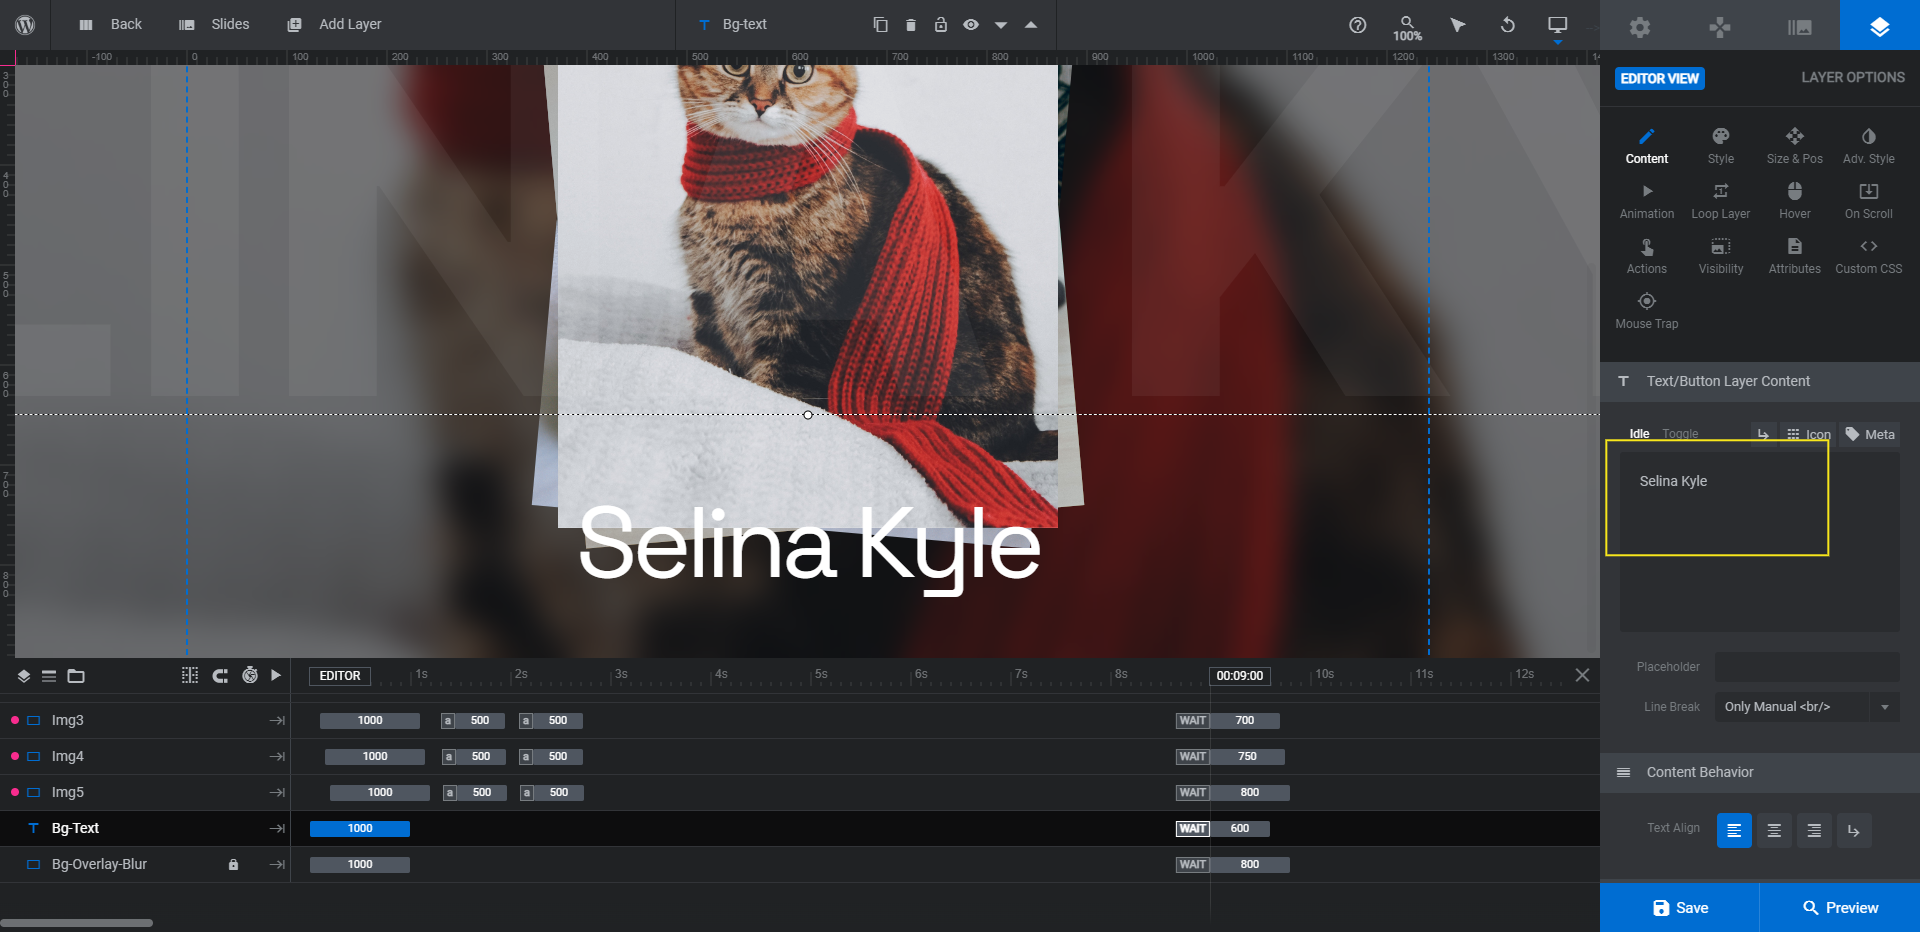Open the help question mark icon
Image resolution: width=1920 pixels, height=932 pixels.
(x=1358, y=25)
